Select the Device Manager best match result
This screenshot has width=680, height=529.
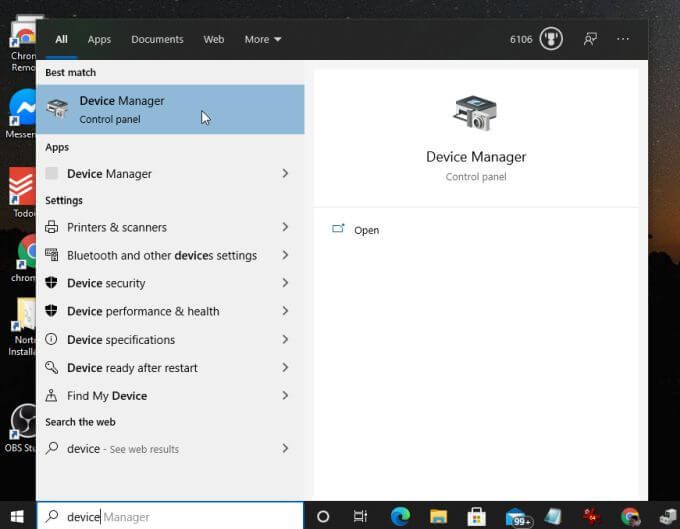pyautogui.click(x=170, y=109)
